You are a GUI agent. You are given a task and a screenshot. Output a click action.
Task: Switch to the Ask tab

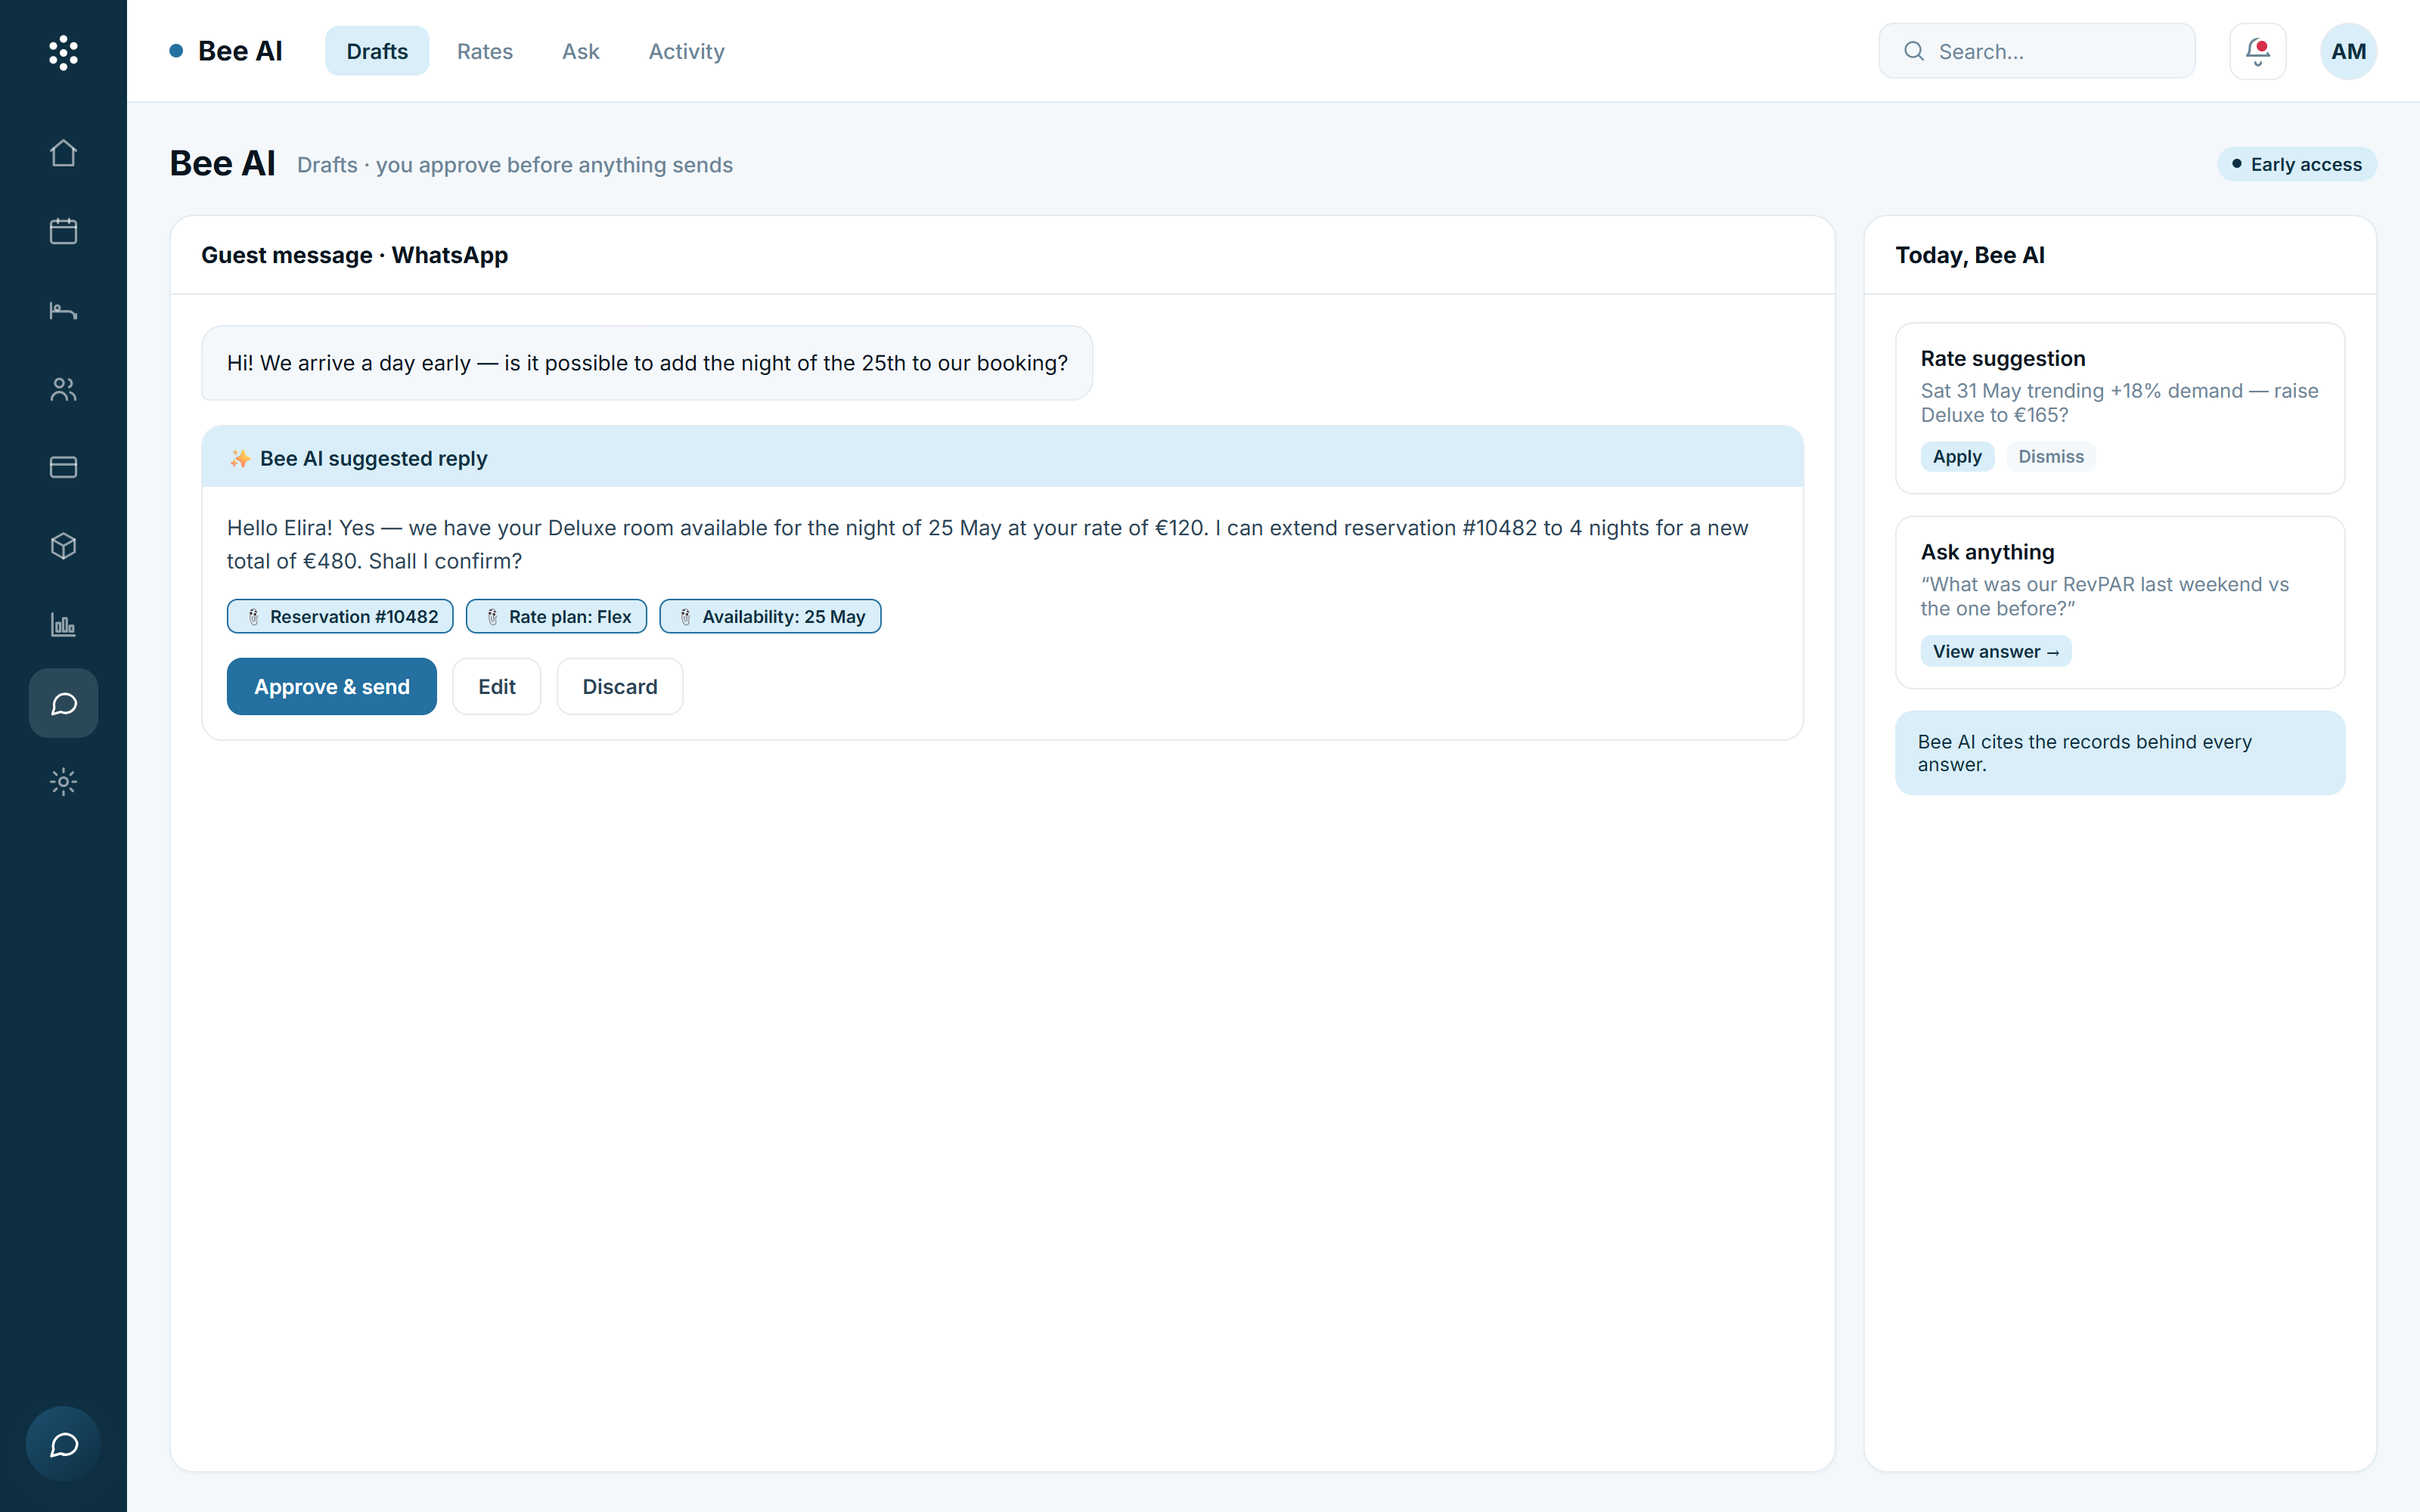580,51
